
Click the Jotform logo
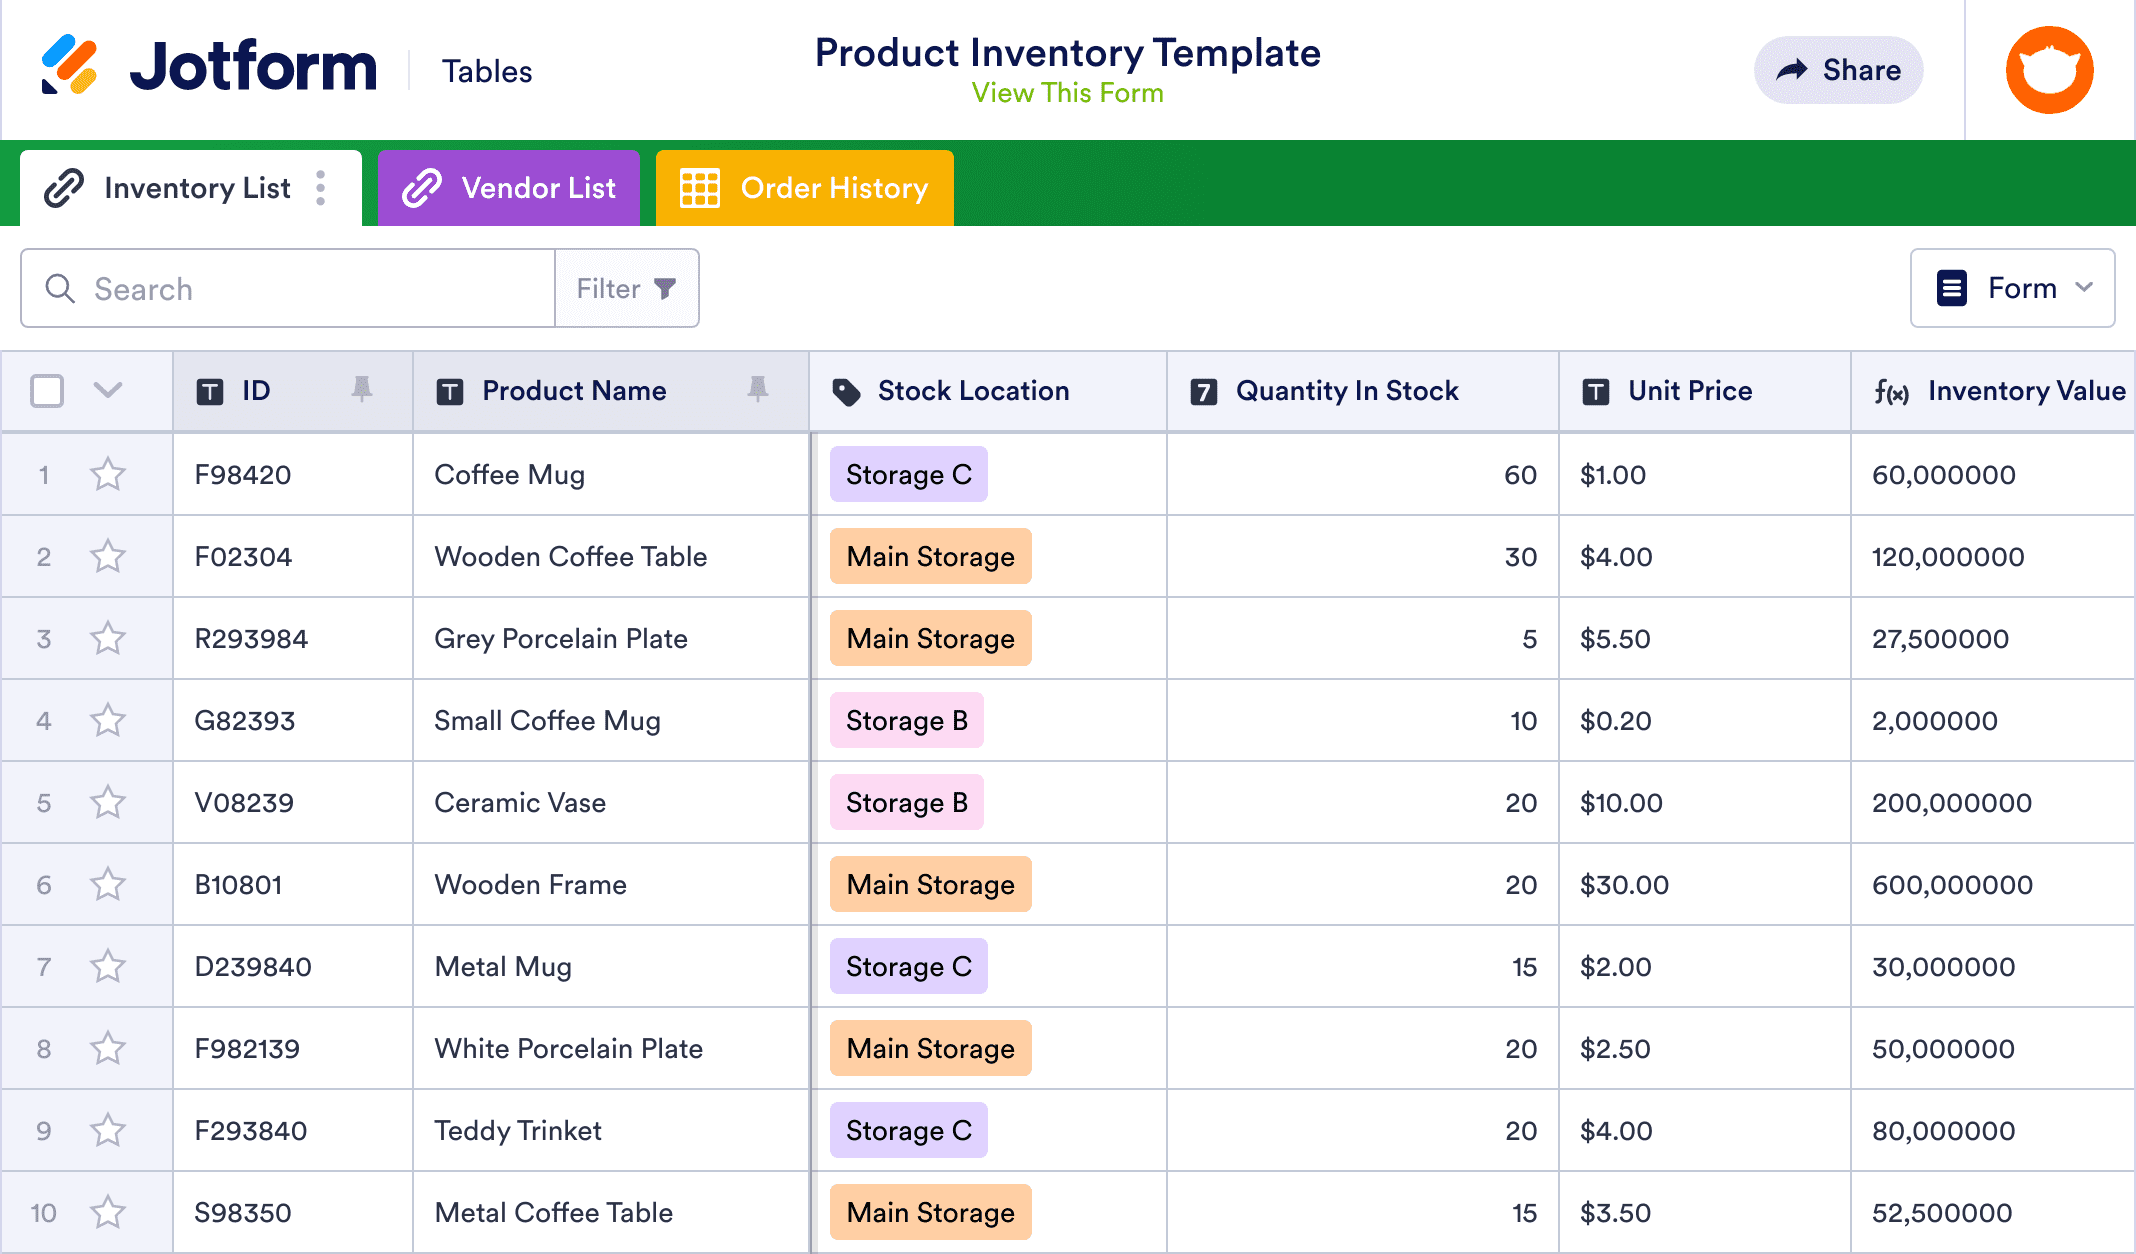point(210,65)
